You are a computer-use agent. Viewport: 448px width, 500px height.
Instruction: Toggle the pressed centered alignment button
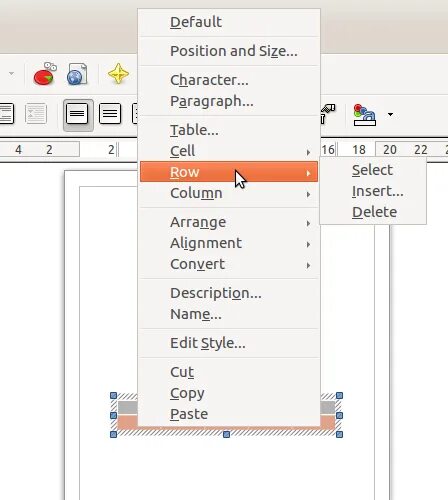click(77, 114)
